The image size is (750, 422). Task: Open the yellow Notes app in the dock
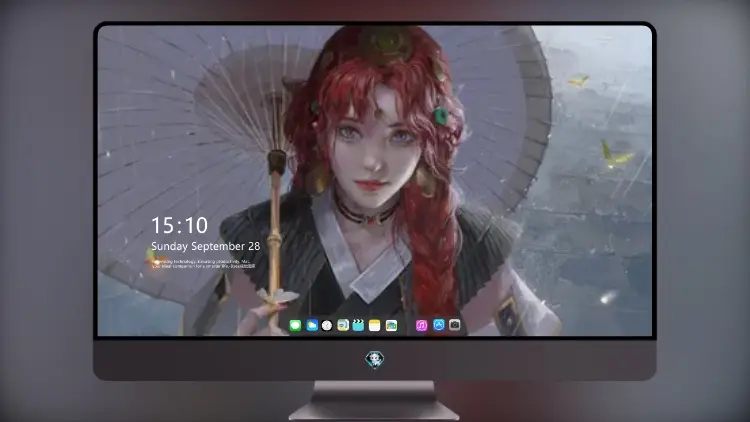[375, 326]
